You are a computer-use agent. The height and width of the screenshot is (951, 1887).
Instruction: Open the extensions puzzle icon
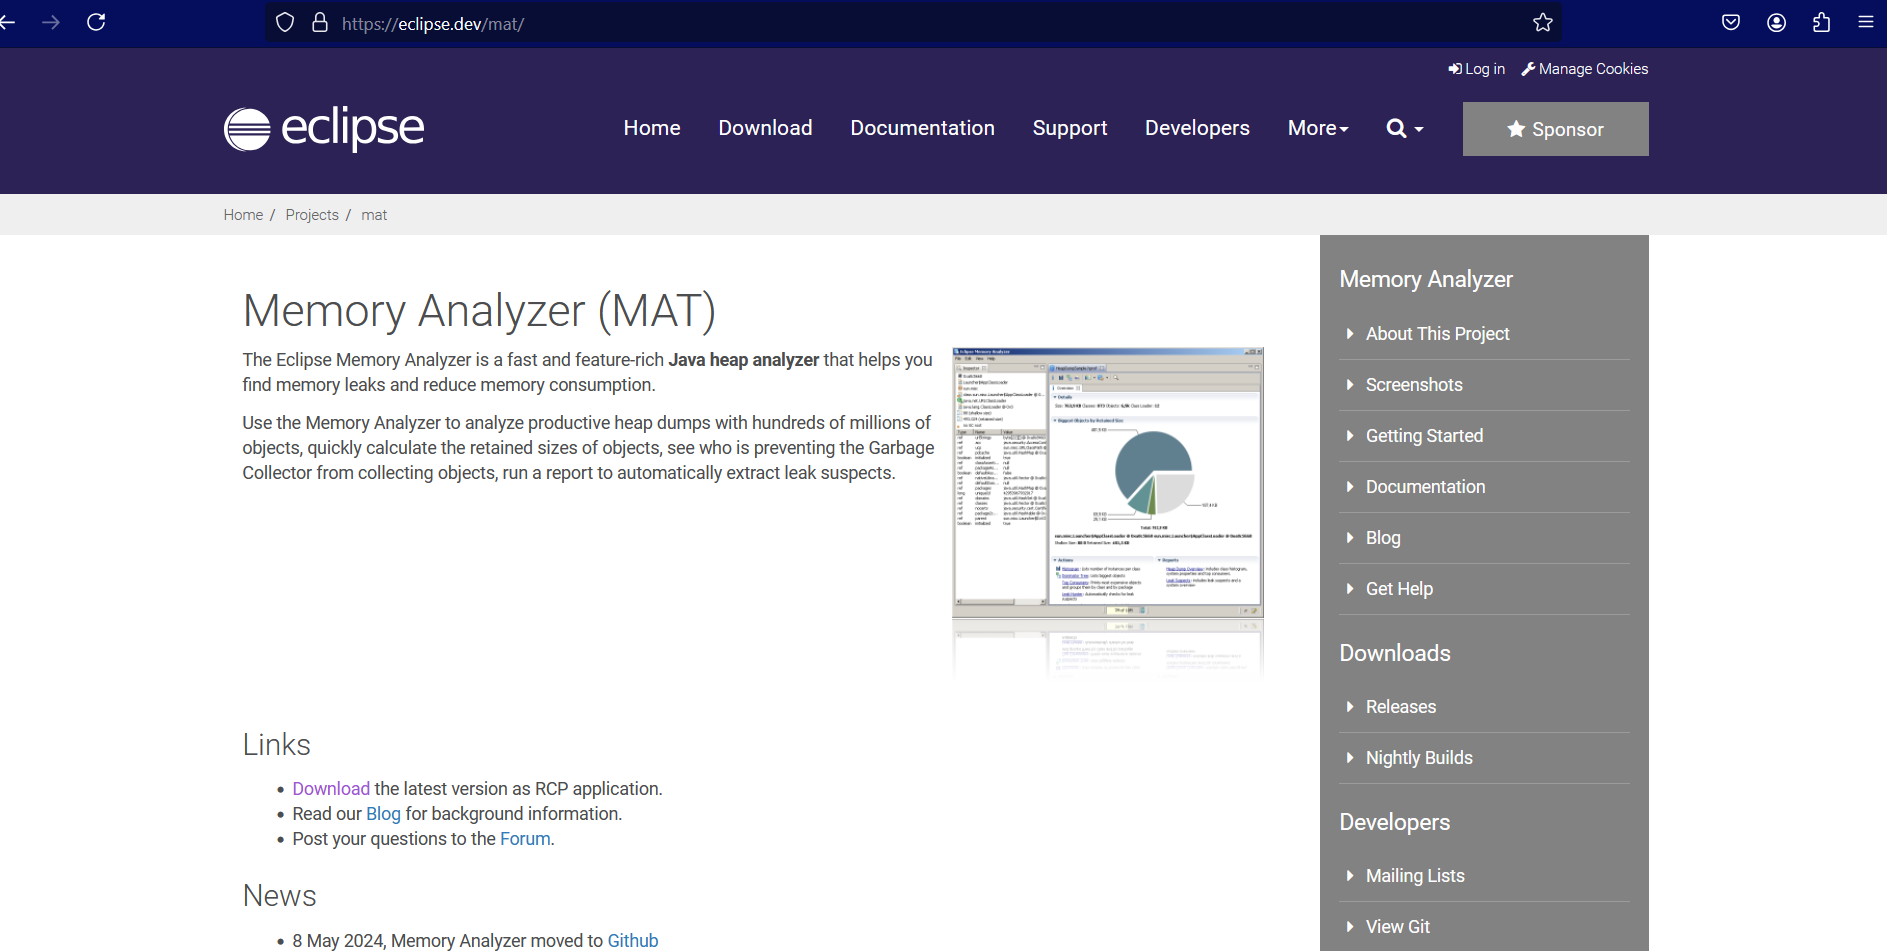coord(1821,22)
